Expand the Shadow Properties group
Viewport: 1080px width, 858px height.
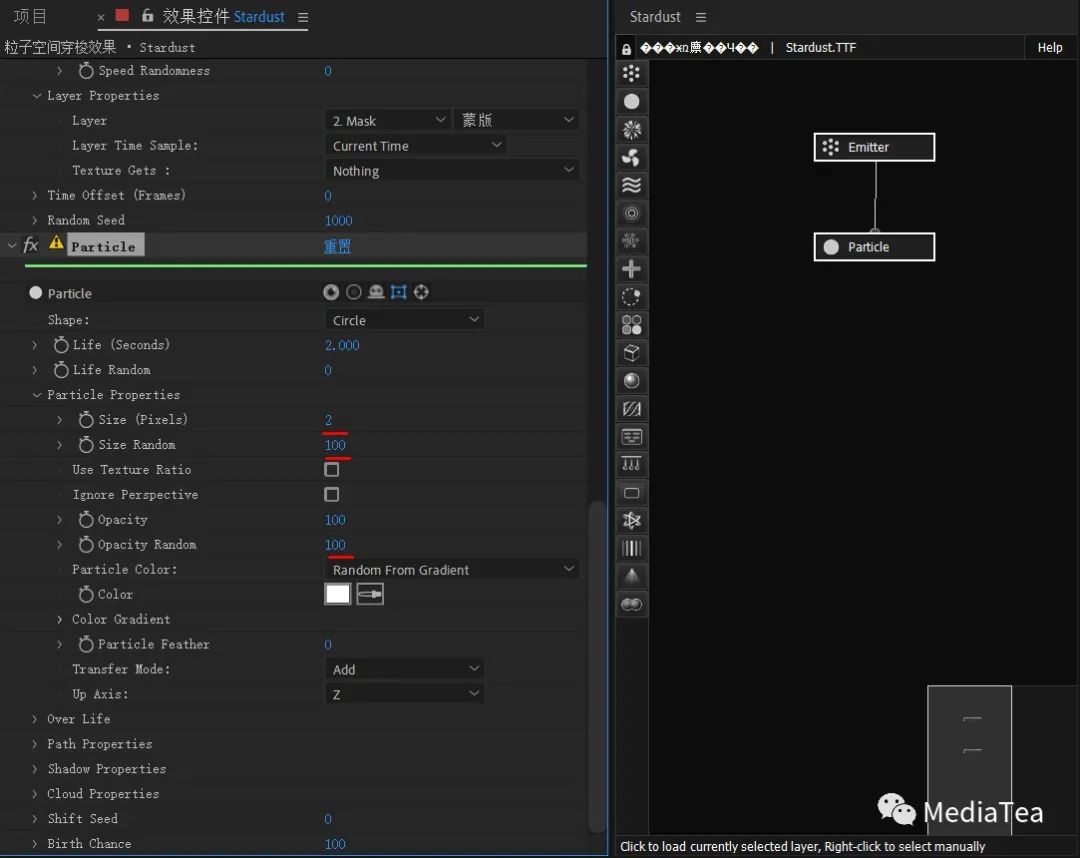click(x=34, y=768)
